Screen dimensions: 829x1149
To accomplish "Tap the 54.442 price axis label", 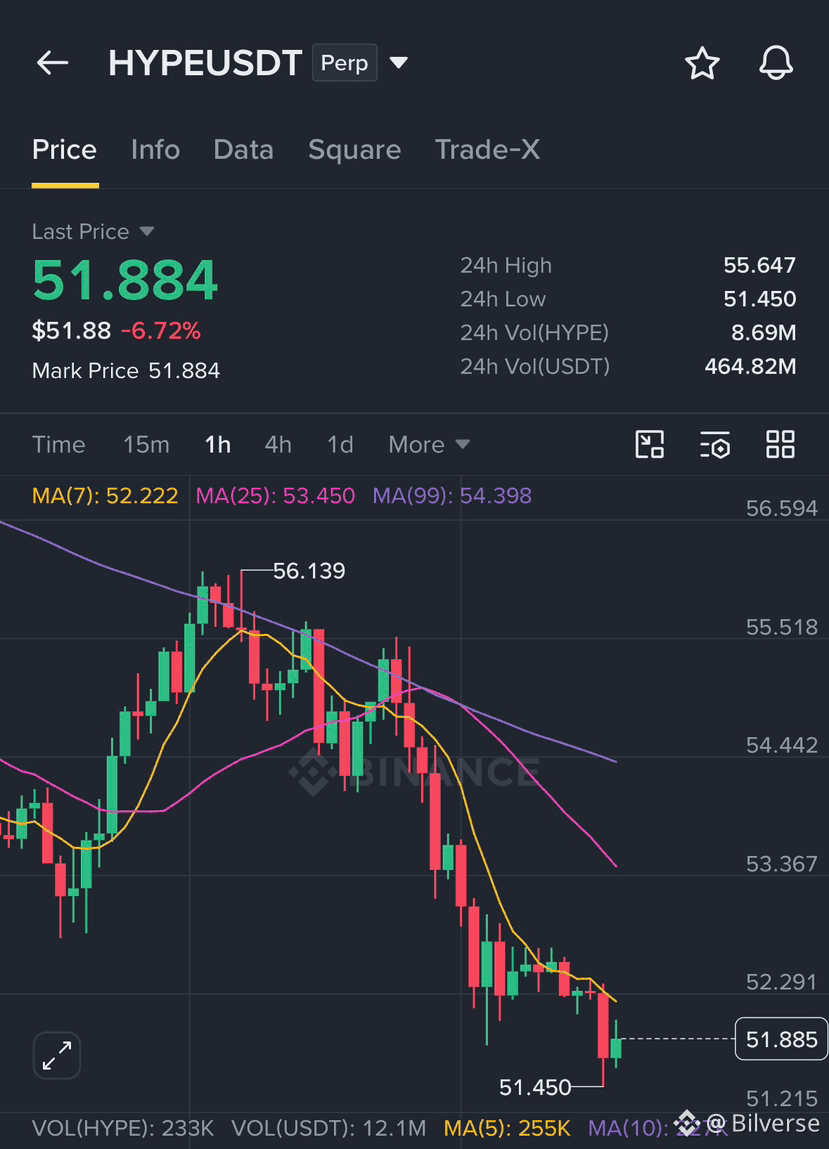I will tap(781, 745).
